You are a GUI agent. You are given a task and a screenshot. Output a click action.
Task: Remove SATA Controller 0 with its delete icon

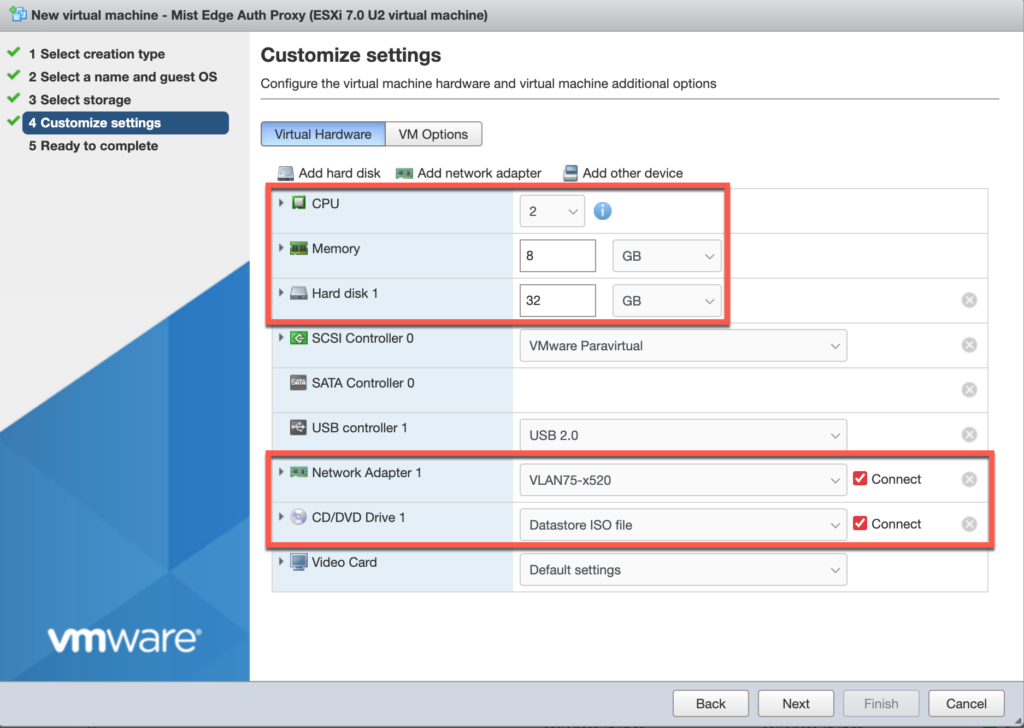coord(968,389)
